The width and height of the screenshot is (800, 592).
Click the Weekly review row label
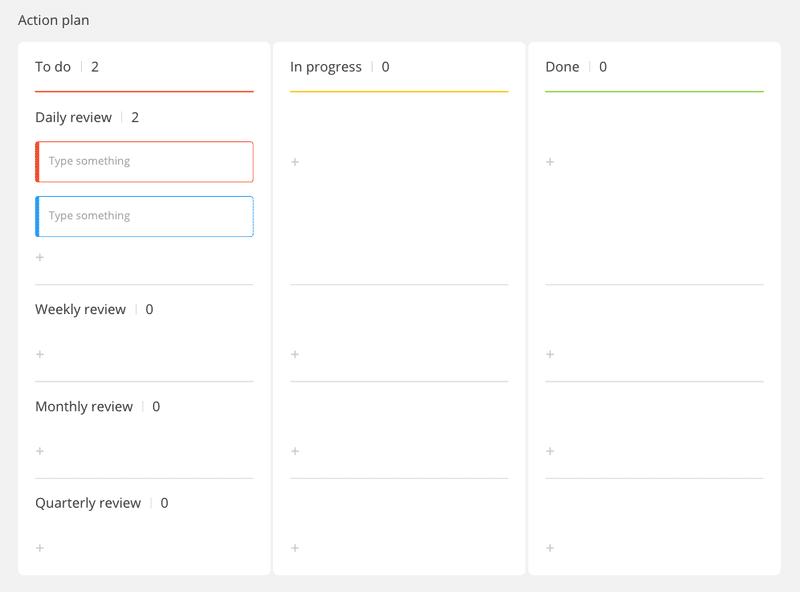click(80, 310)
